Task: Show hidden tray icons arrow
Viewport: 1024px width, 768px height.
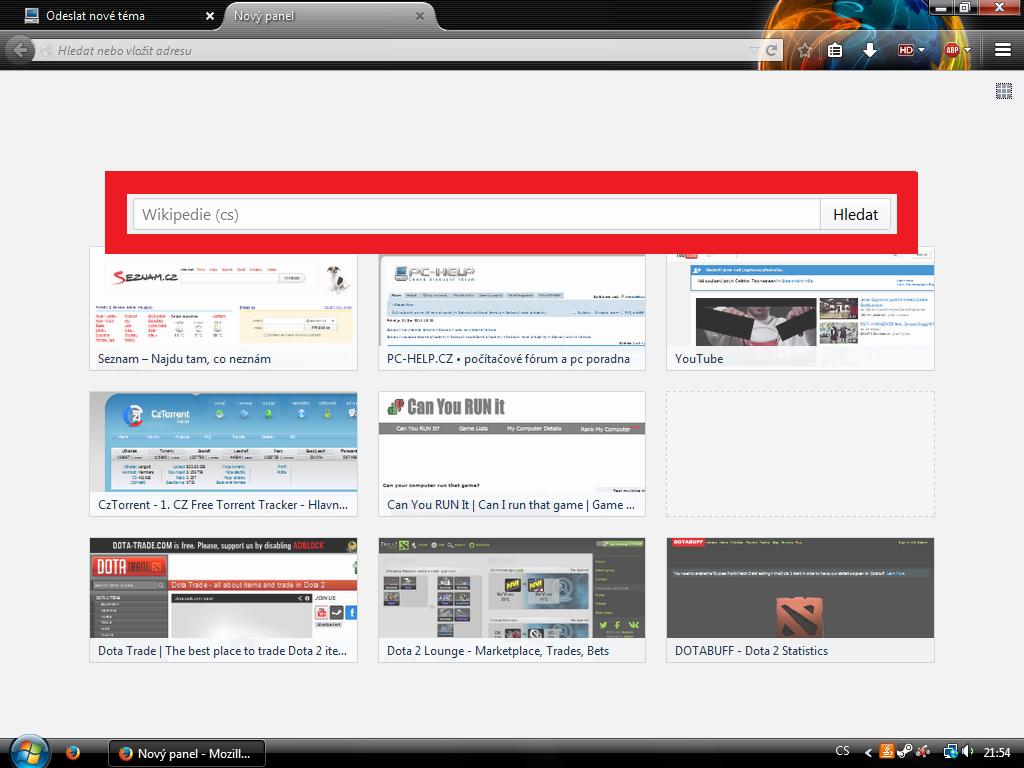Action: pyautogui.click(x=868, y=752)
